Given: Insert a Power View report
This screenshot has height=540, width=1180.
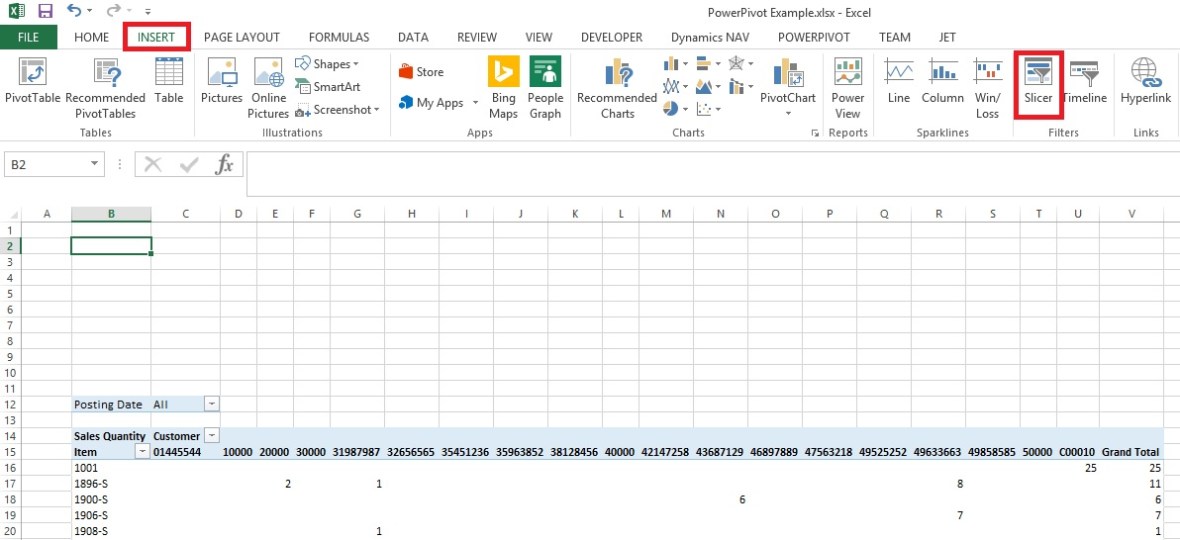Looking at the screenshot, I should click(847, 88).
